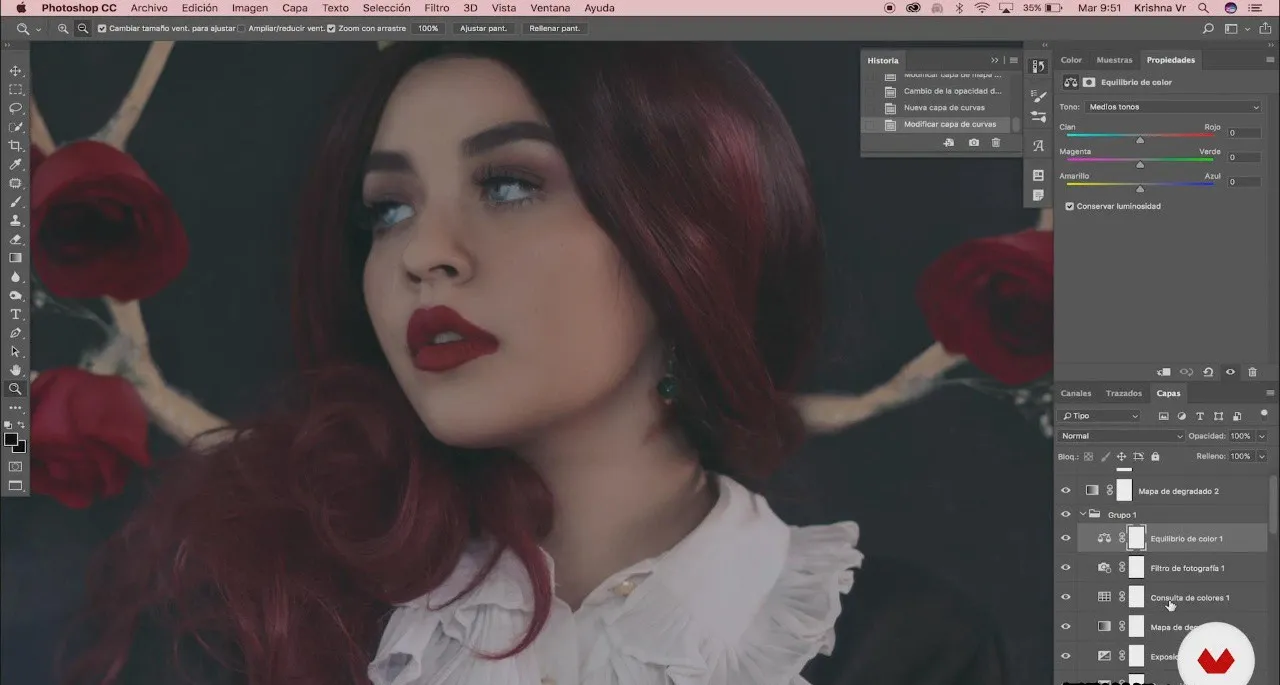The image size is (1280, 685).
Task: Toggle Zoom con arrastre checkbox
Action: pyautogui.click(x=331, y=28)
